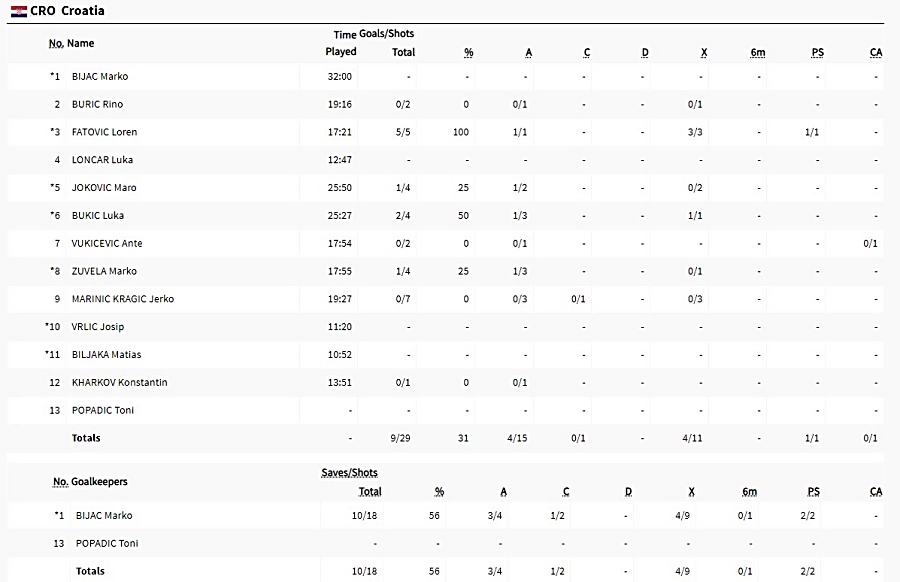Click the PS column header in player table

[817, 52]
